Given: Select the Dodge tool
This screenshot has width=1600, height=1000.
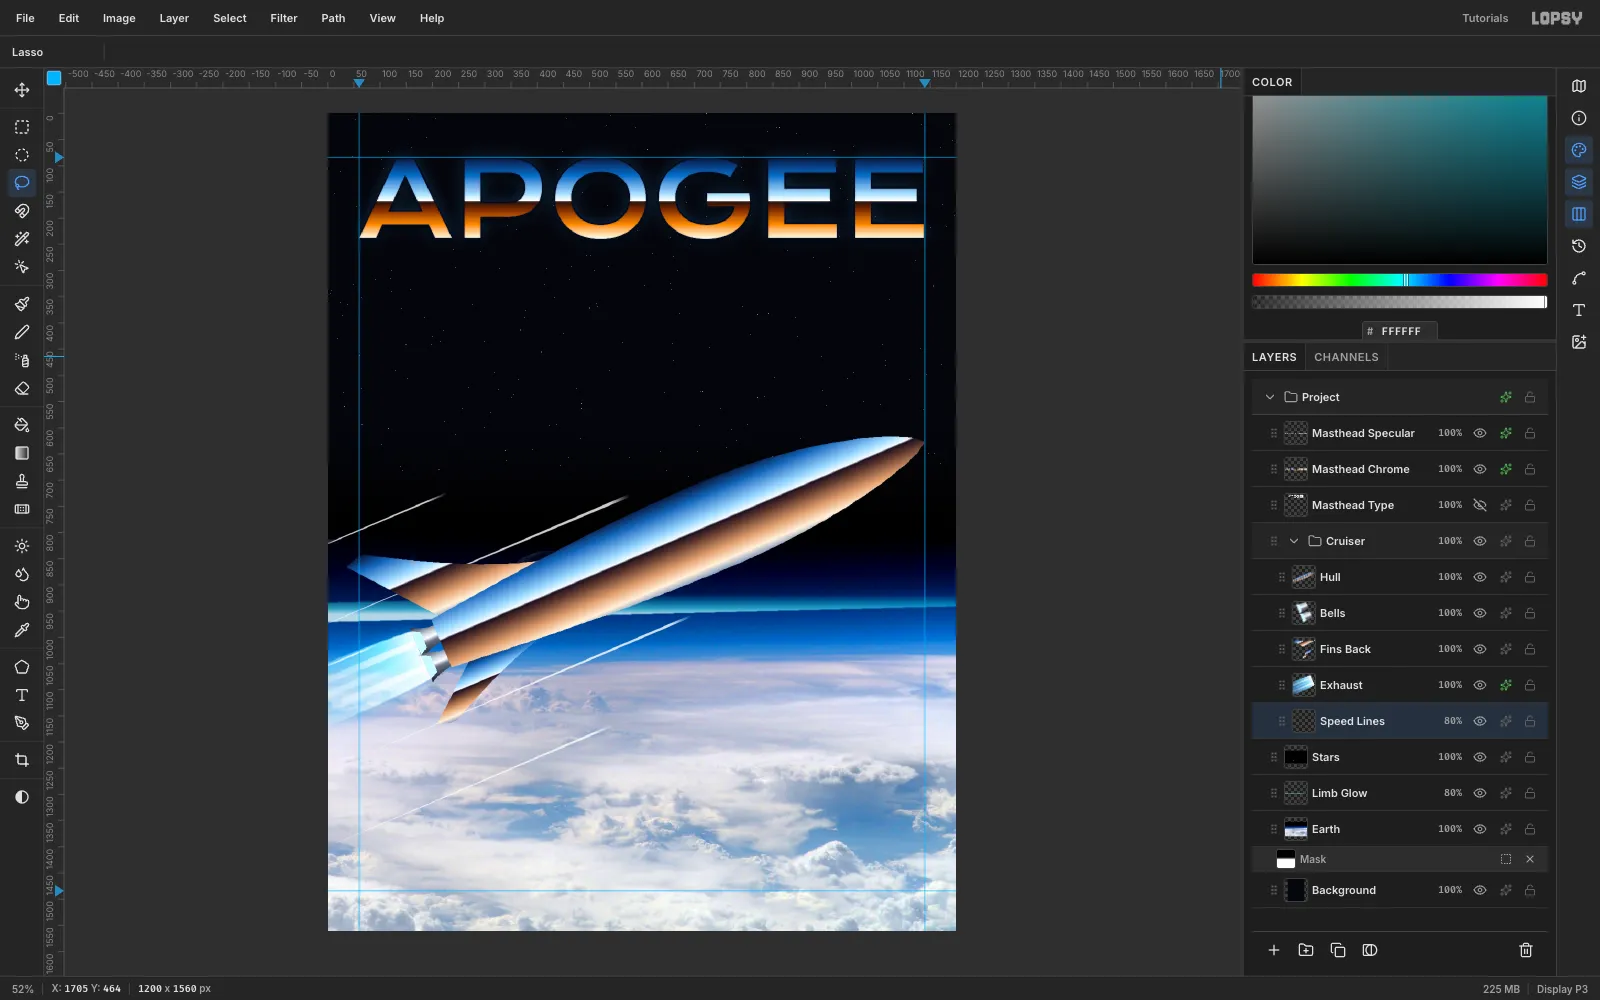Looking at the screenshot, I should coord(22,546).
